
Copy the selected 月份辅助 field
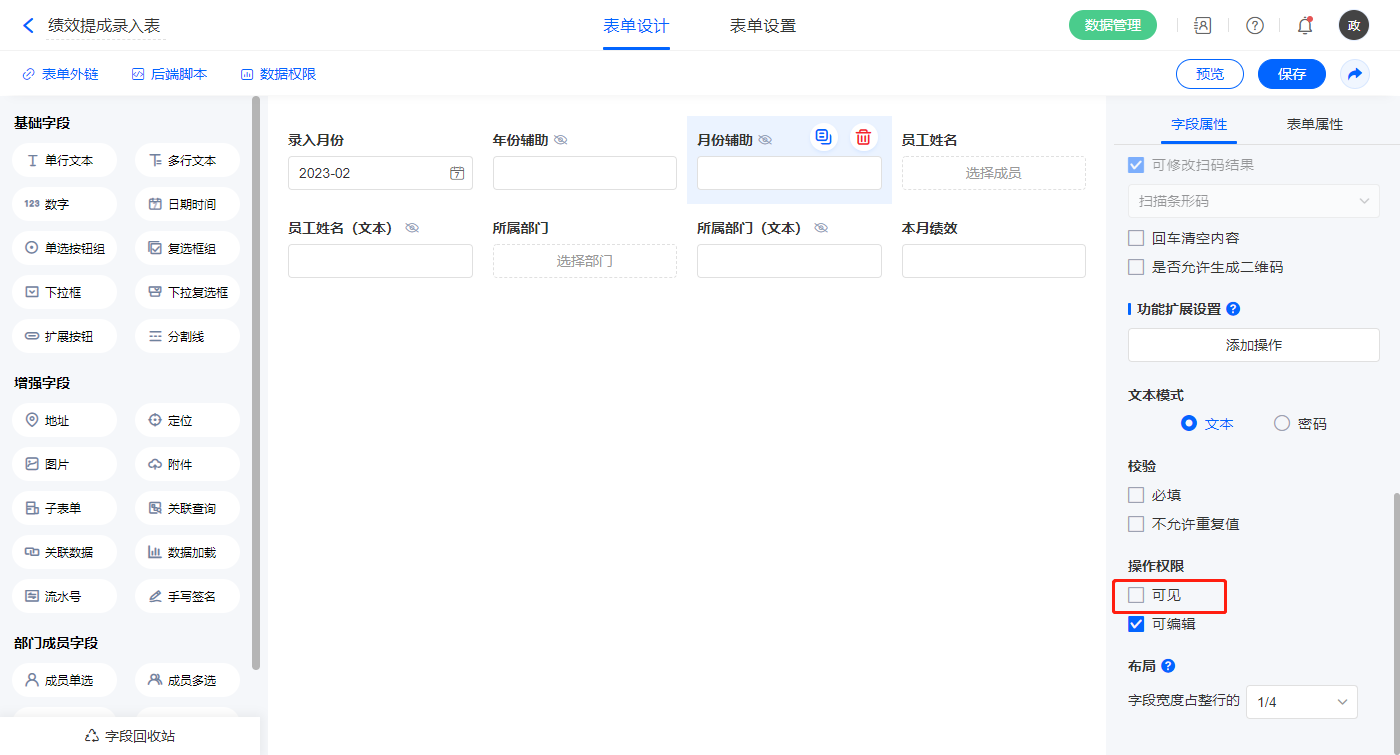823,137
